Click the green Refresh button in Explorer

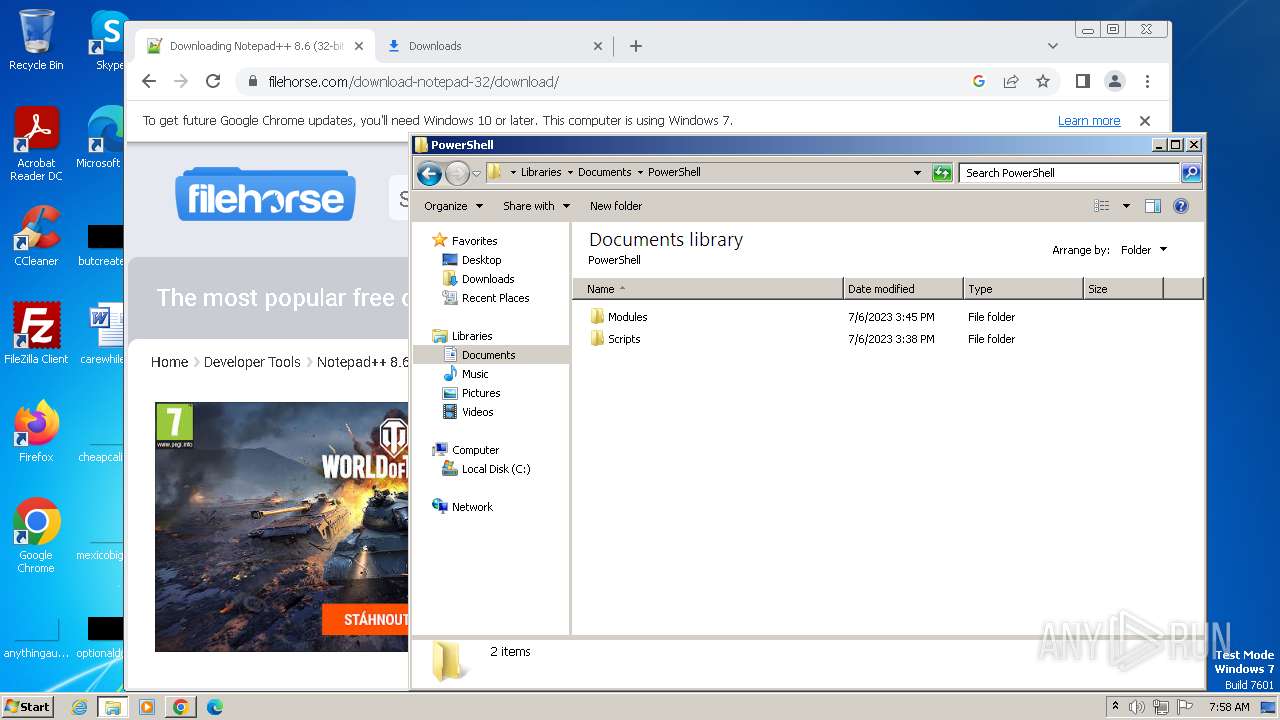[x=942, y=173]
